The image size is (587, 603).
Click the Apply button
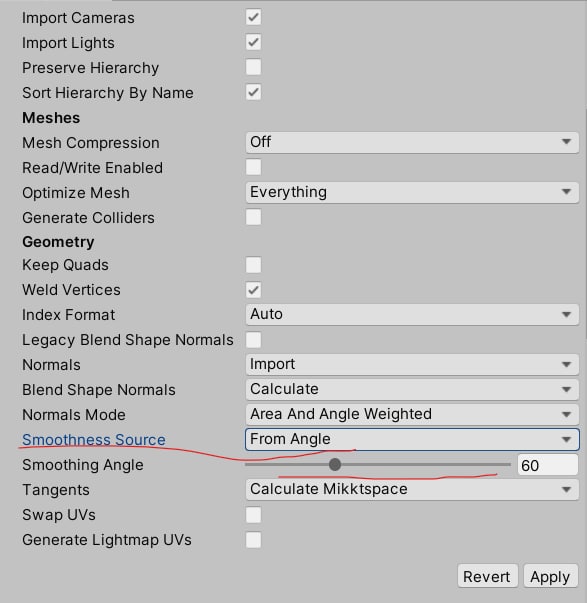point(550,576)
